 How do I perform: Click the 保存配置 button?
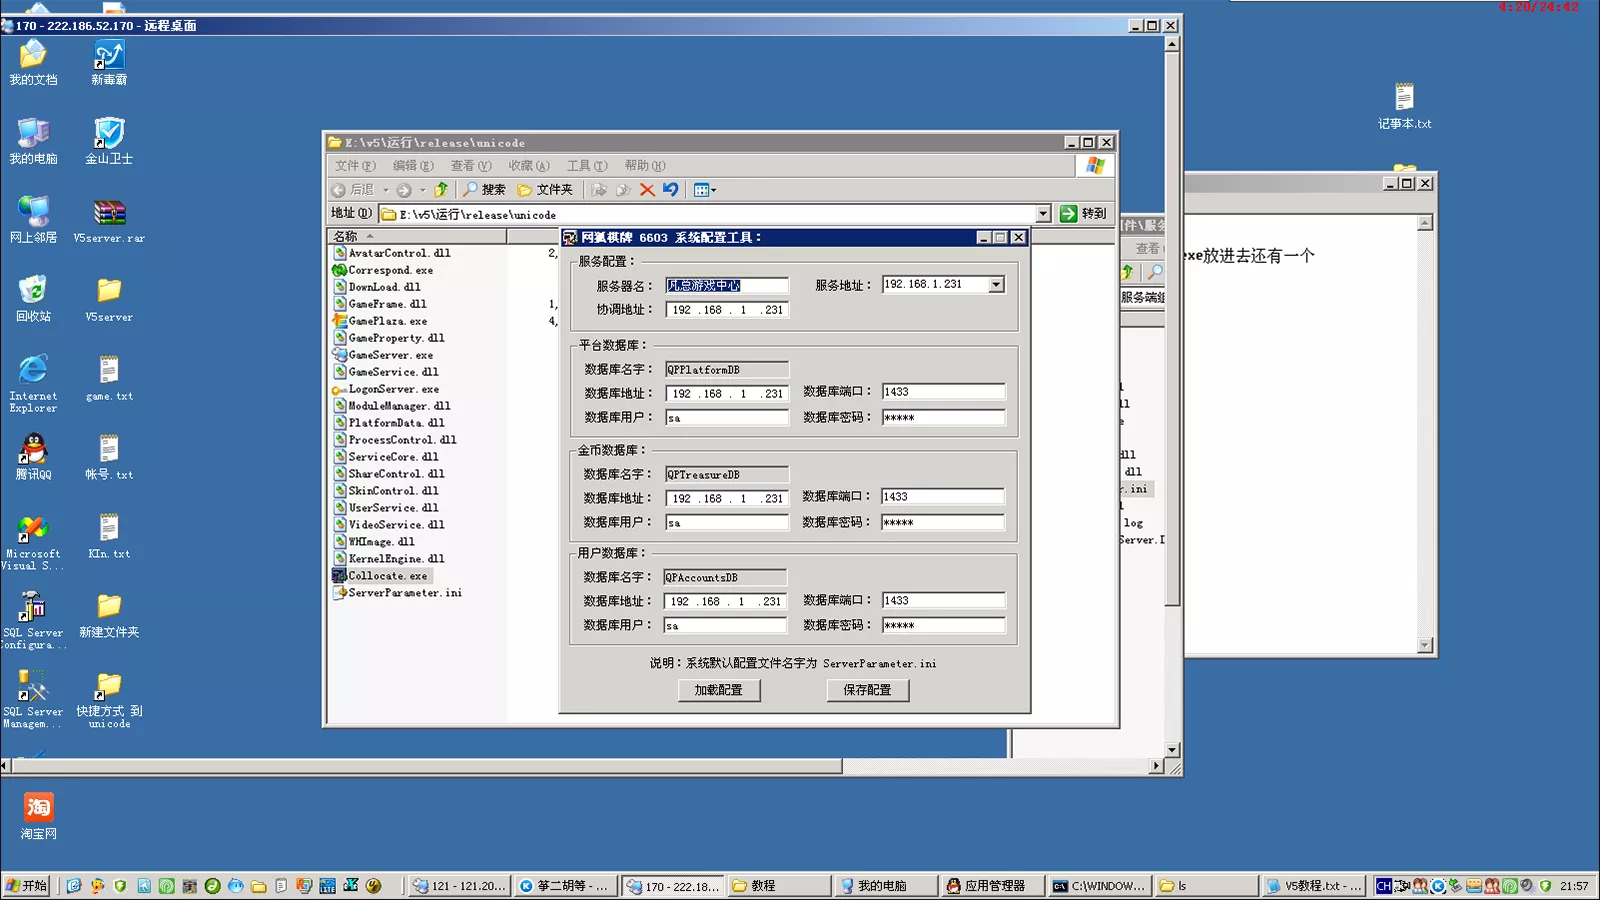coord(867,690)
